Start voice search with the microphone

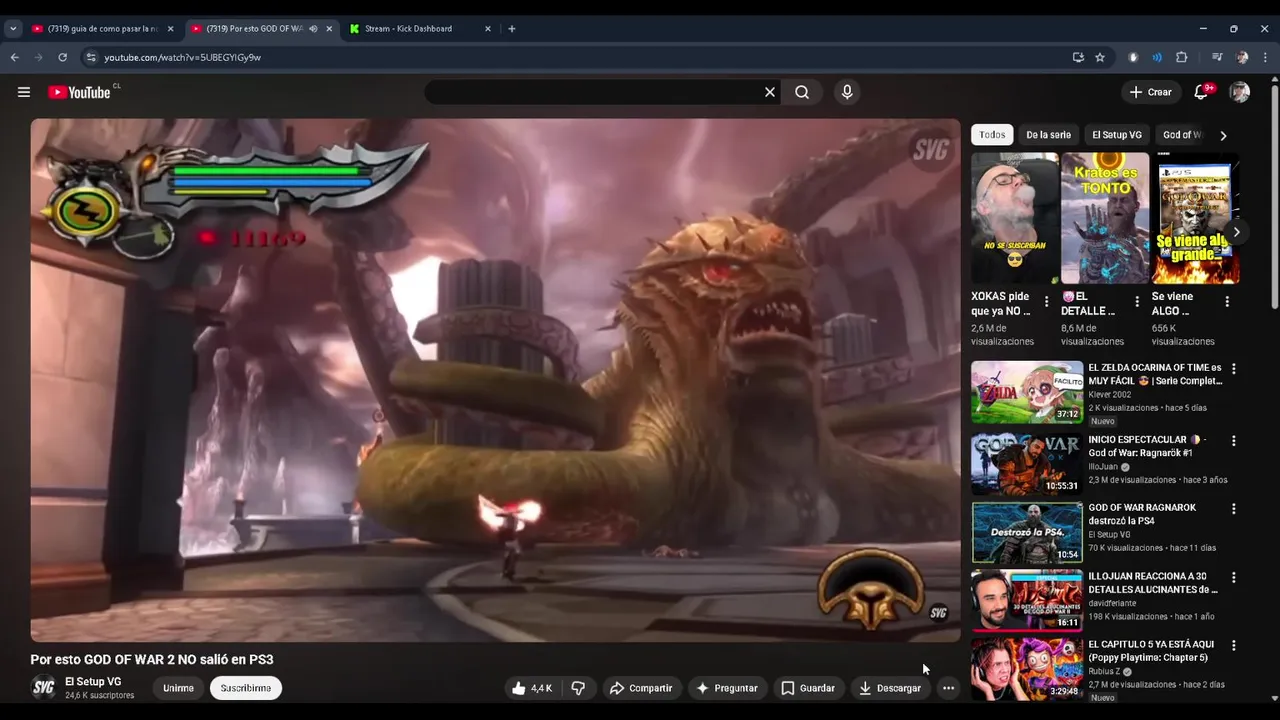847,92
